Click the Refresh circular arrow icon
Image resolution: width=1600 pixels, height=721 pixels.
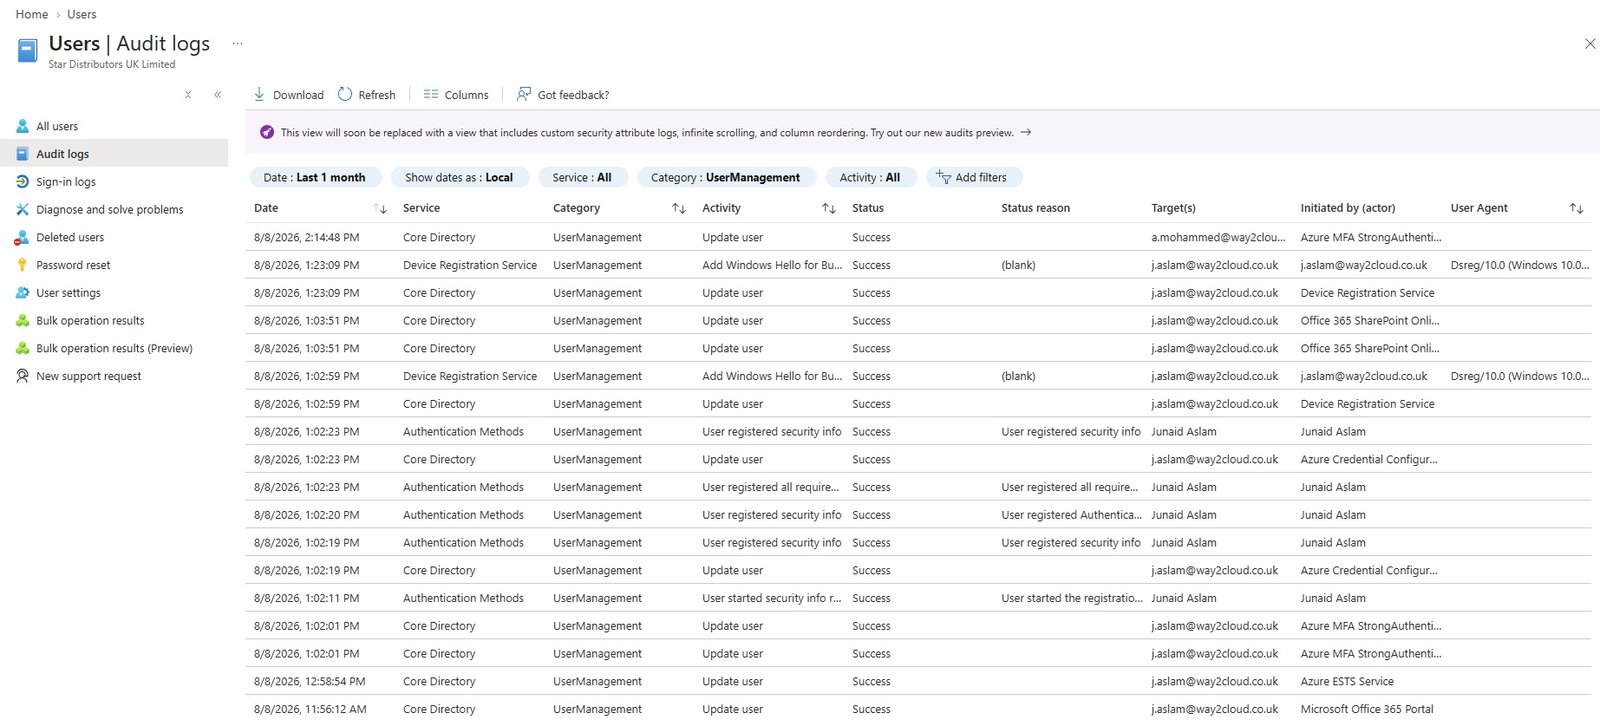[x=345, y=94]
